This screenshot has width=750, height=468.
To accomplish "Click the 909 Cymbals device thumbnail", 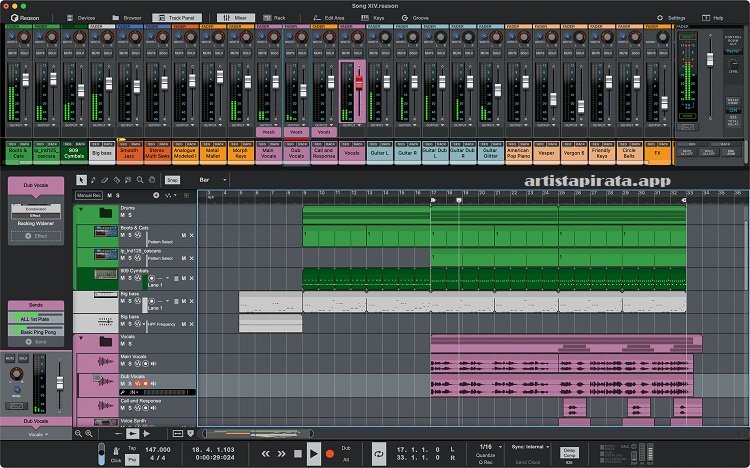I will (x=106, y=274).
